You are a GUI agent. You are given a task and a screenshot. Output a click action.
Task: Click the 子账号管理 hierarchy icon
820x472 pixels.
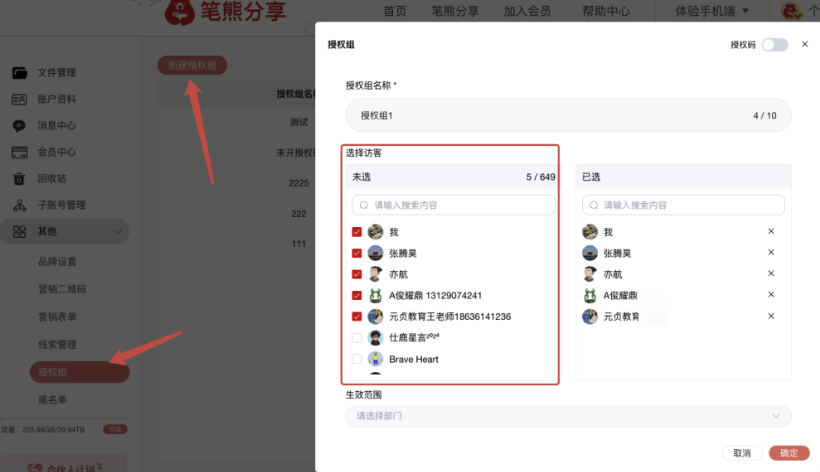click(x=19, y=205)
